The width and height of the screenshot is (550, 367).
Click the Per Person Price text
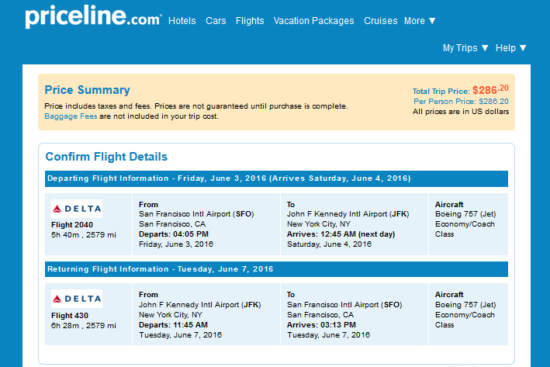(461, 101)
